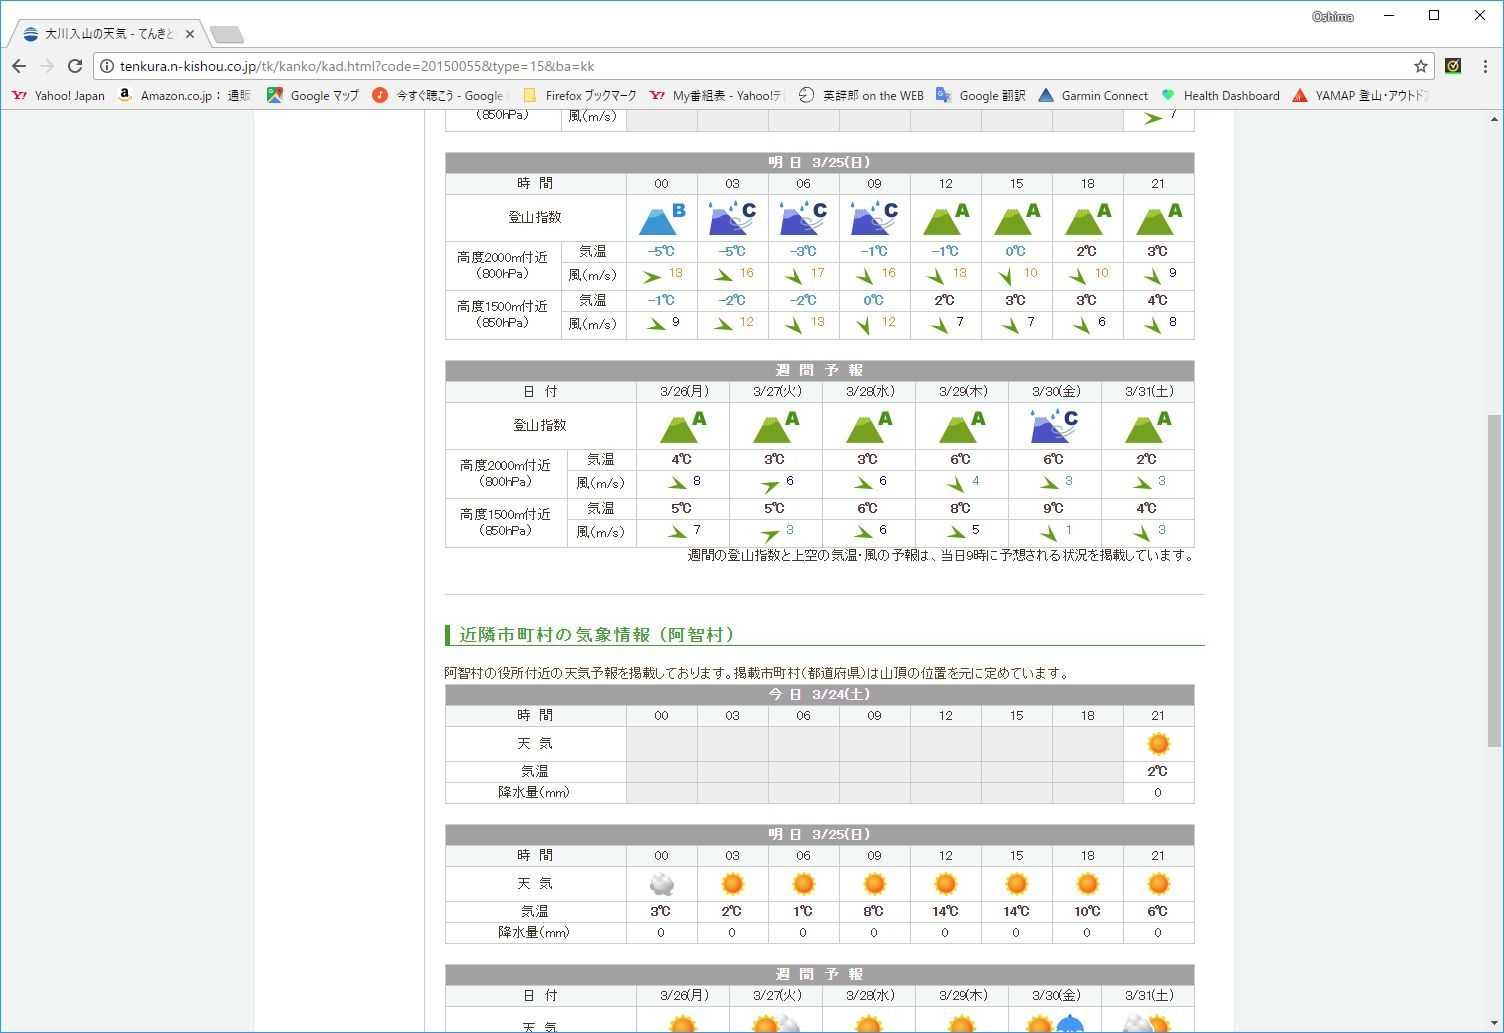Screen dimensions: 1504x1033
Task: Close the 大川入山の天気 tab
Action: click(190, 34)
